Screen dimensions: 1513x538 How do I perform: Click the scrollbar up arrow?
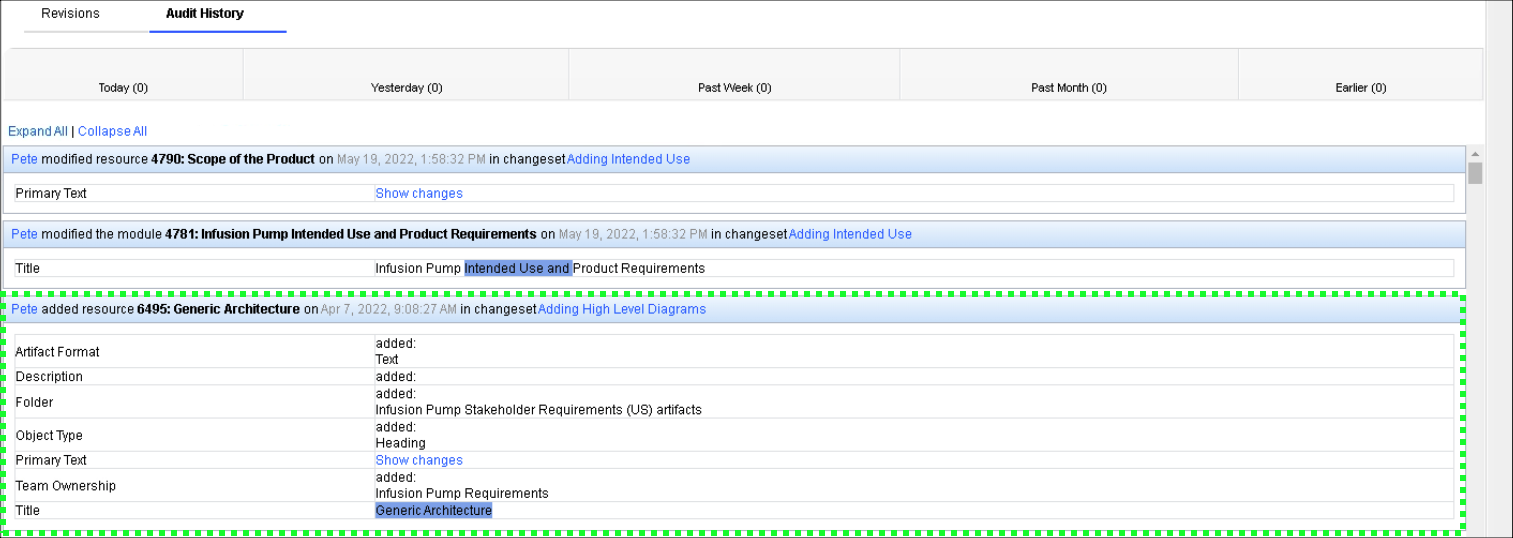coord(1475,155)
